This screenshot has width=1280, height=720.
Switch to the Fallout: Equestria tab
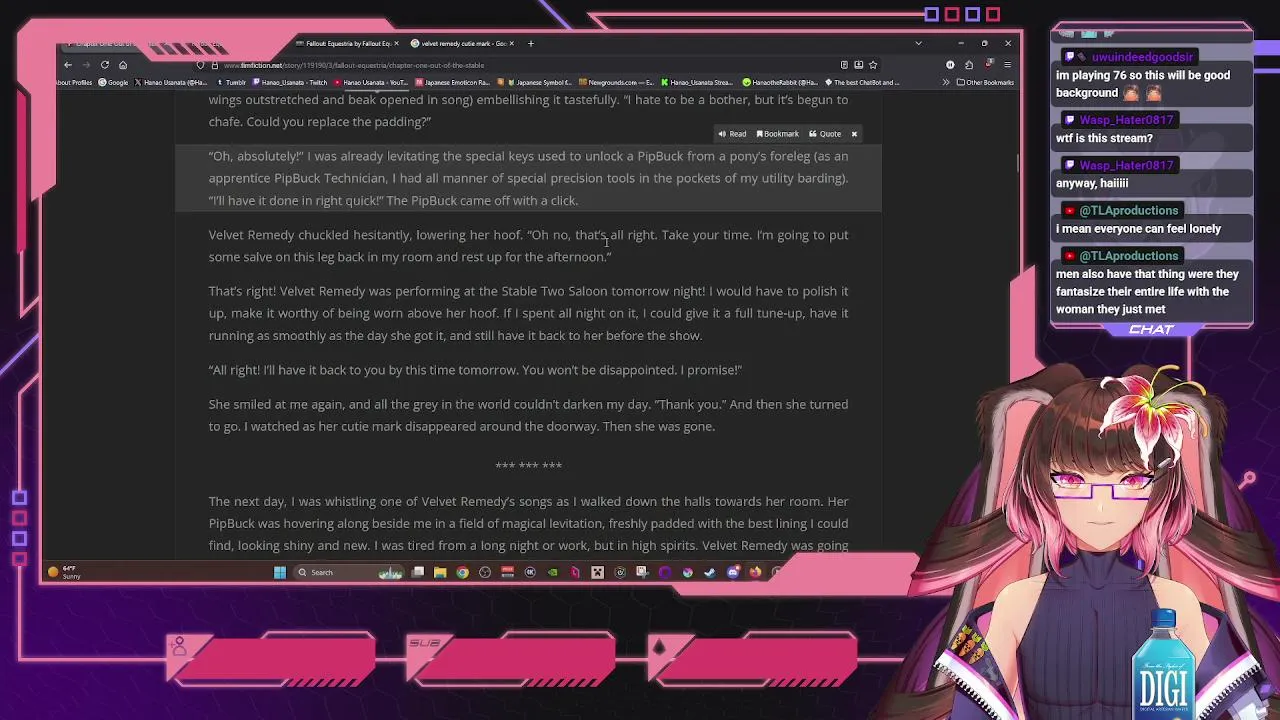[x=348, y=43]
